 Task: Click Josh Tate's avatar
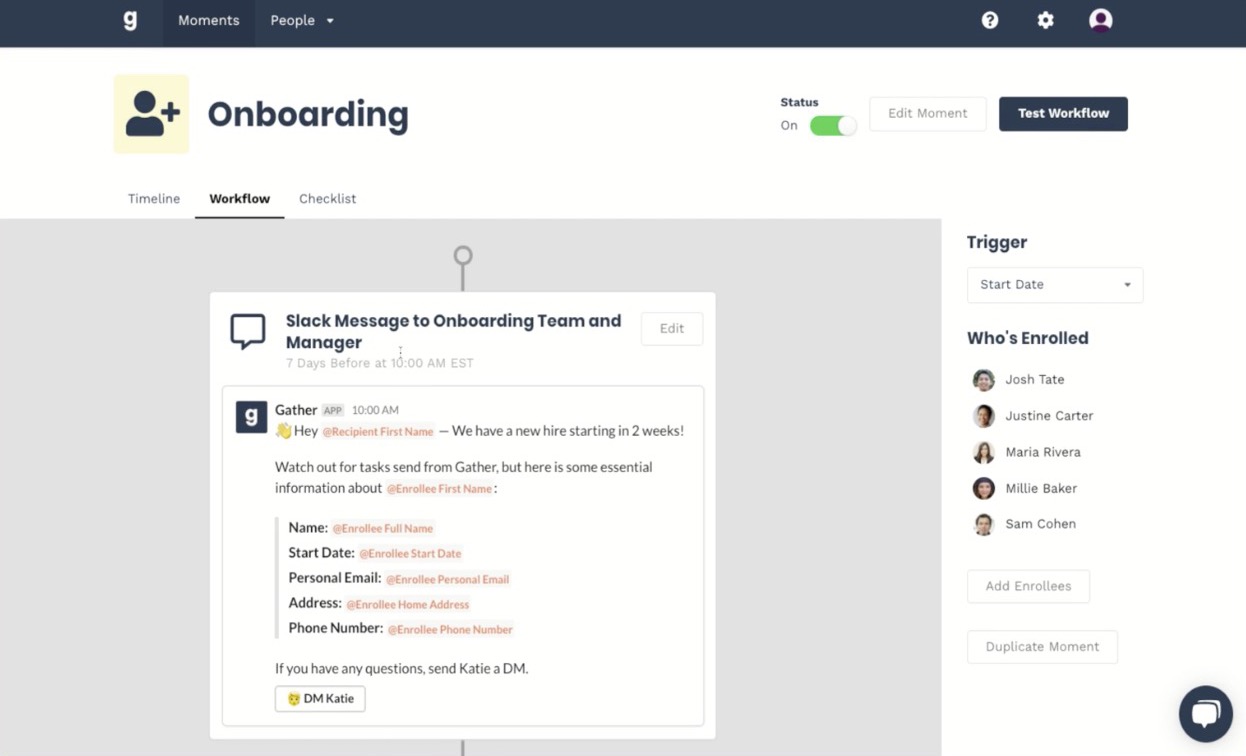984,380
